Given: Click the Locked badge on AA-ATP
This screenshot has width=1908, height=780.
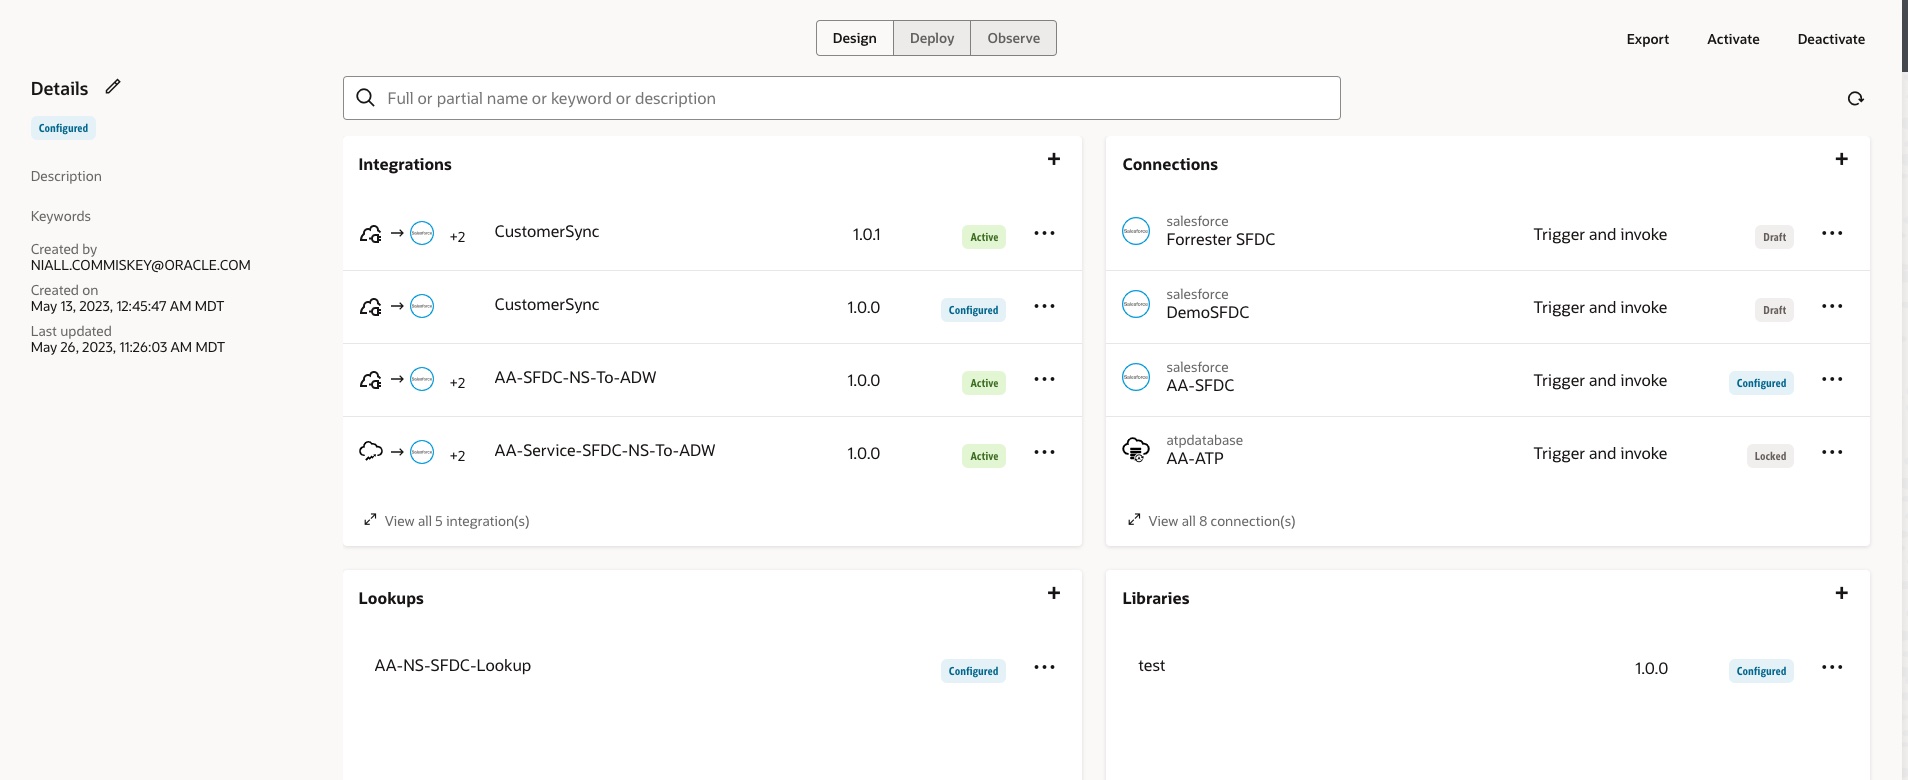Looking at the screenshot, I should 1770,456.
